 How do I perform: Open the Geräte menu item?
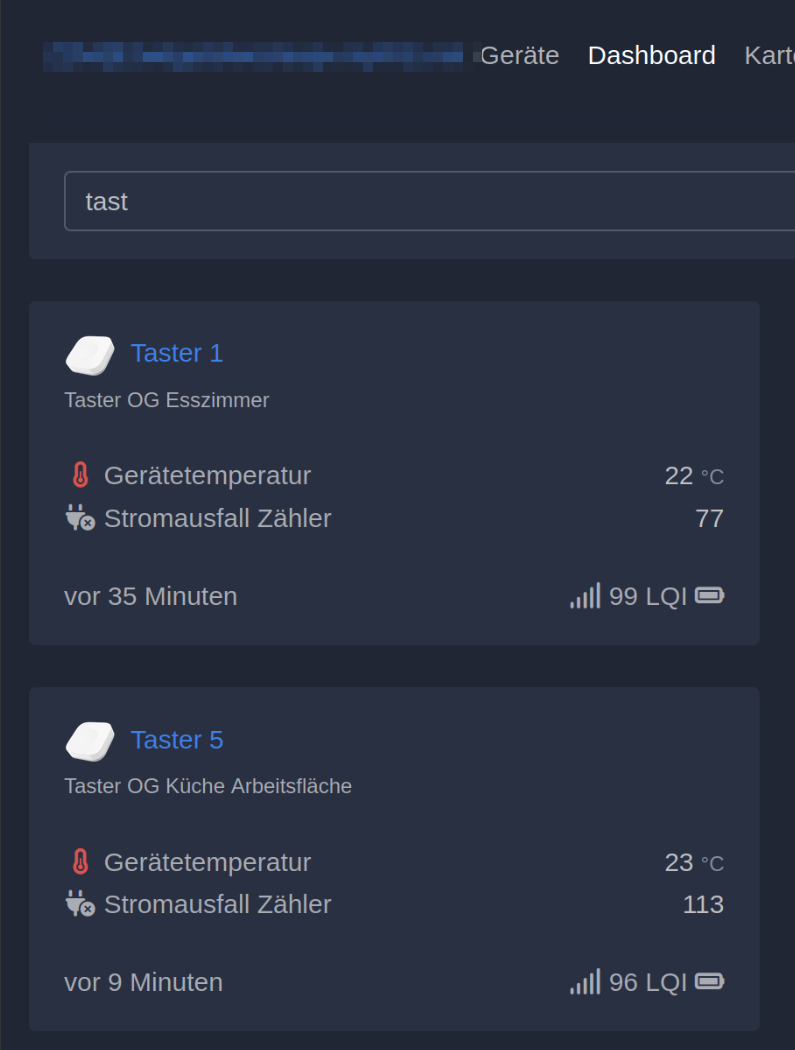click(x=519, y=55)
